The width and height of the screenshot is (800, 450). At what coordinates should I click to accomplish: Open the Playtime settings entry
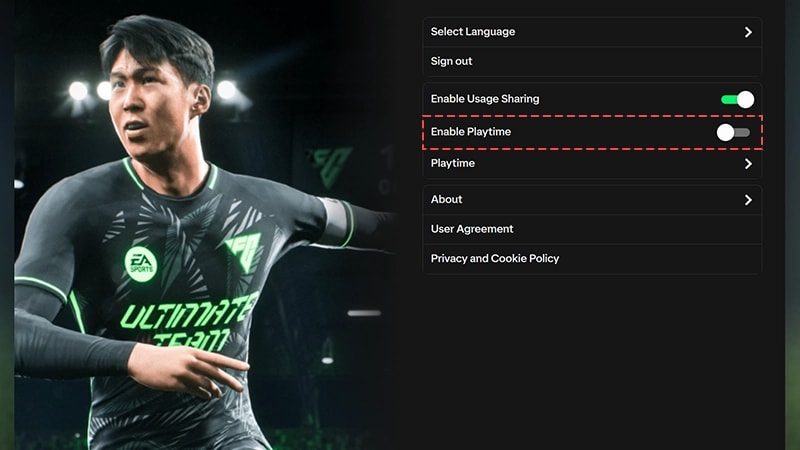click(592, 164)
